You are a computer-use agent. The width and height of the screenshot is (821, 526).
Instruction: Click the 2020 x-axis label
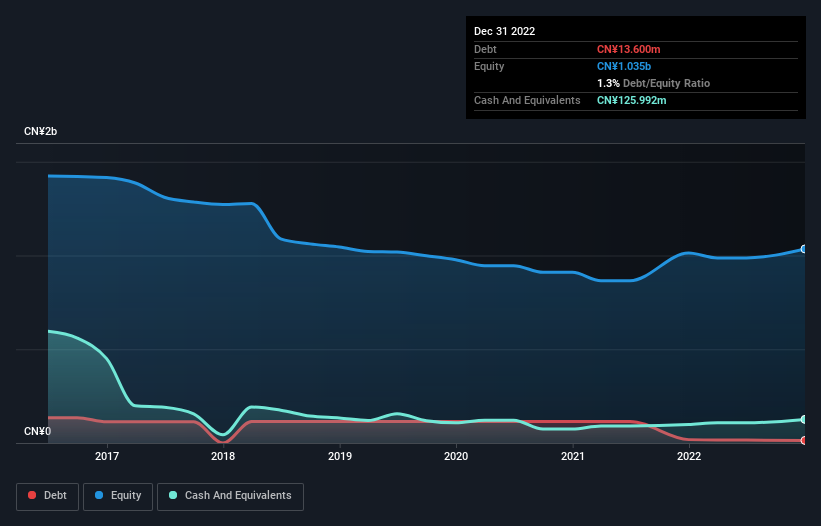click(x=456, y=456)
